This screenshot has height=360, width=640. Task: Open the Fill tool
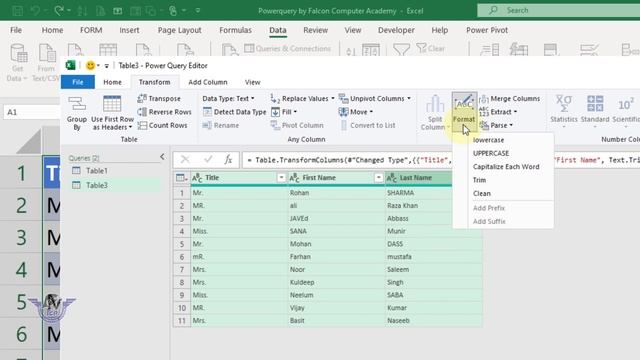[x=283, y=112]
